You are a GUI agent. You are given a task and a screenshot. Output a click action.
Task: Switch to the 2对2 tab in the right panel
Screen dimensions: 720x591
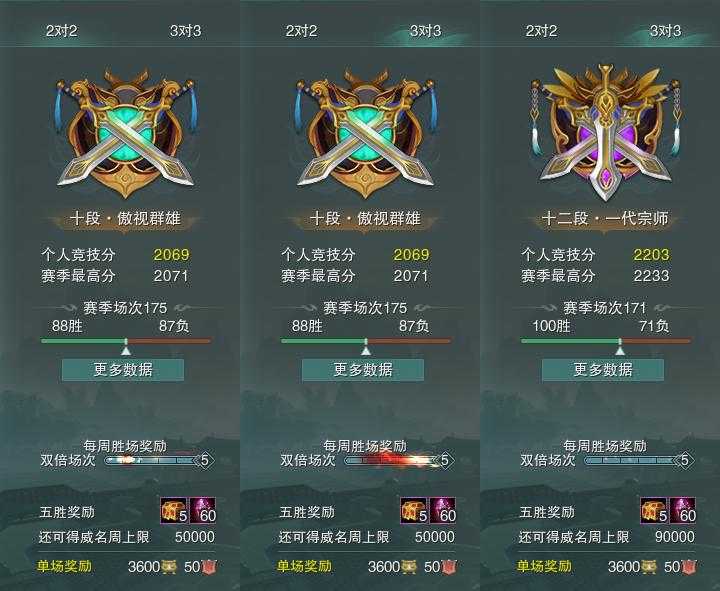(541, 31)
